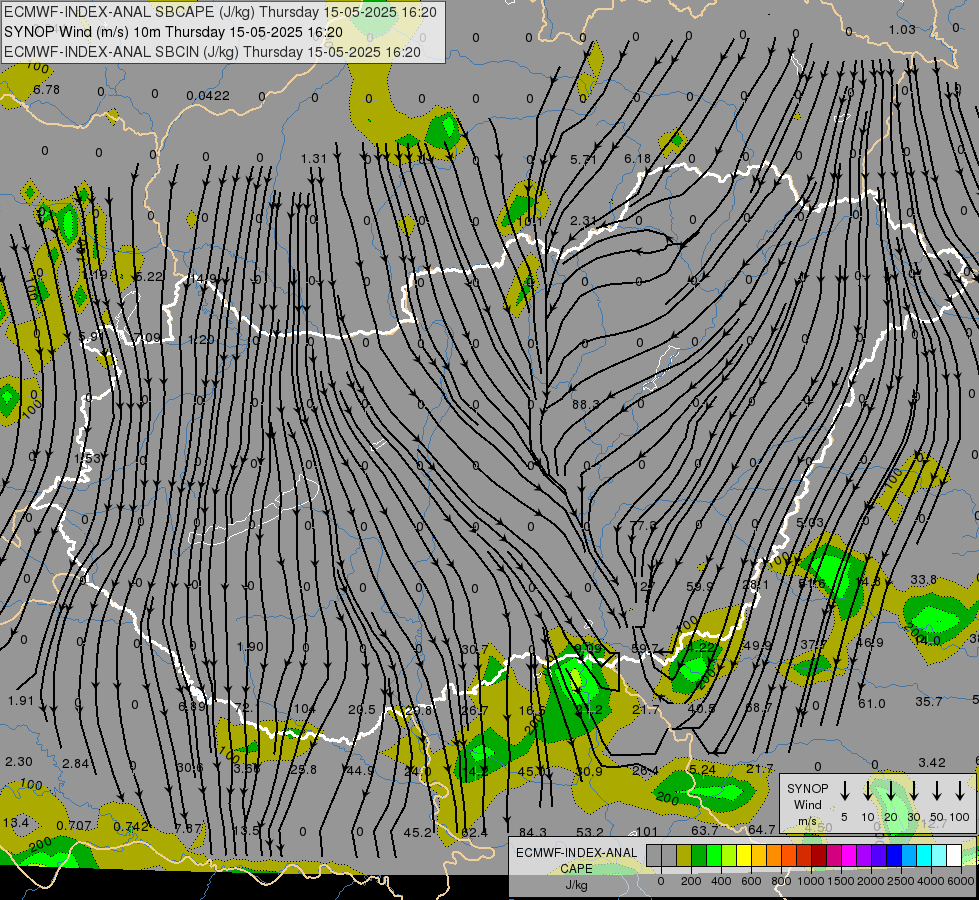Click the 1.90 map value
The width and height of the screenshot is (979, 900).
point(250,646)
